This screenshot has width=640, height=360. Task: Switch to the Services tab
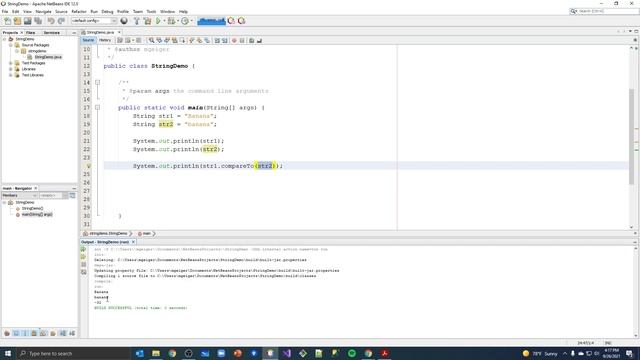point(51,33)
